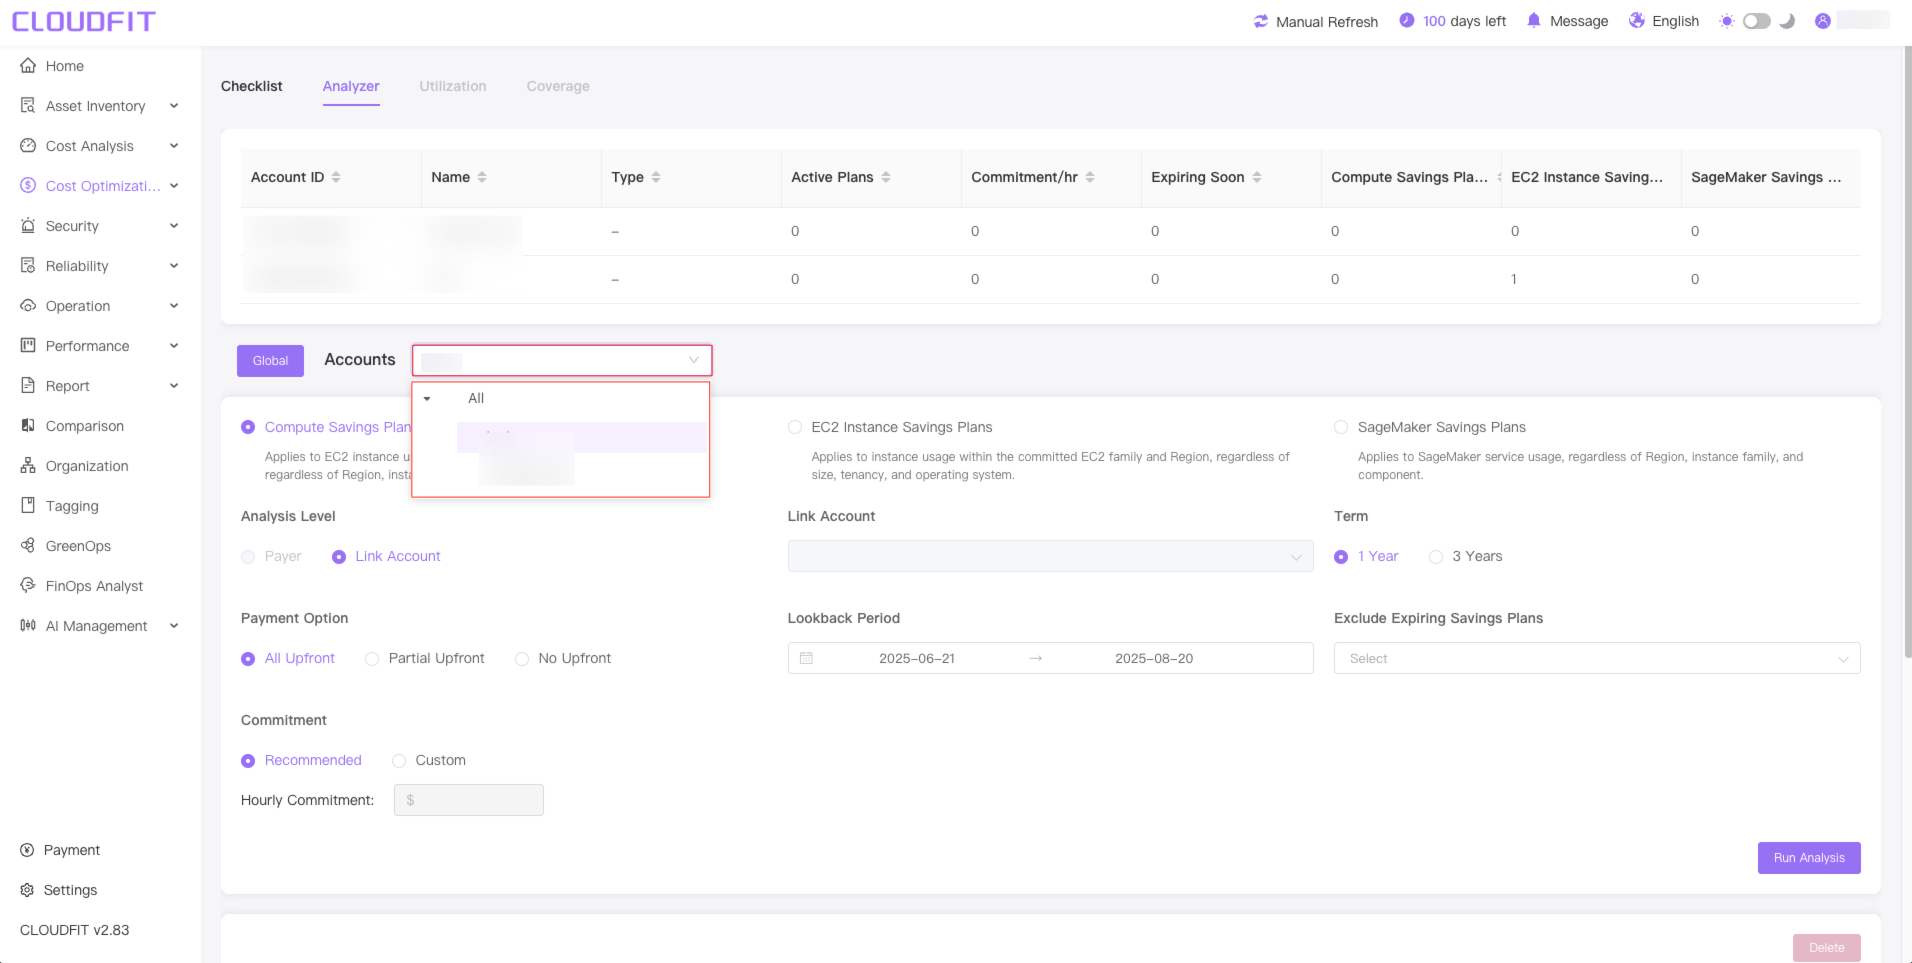This screenshot has height=963, width=1912.
Task: Click the Global button
Action: tap(270, 361)
